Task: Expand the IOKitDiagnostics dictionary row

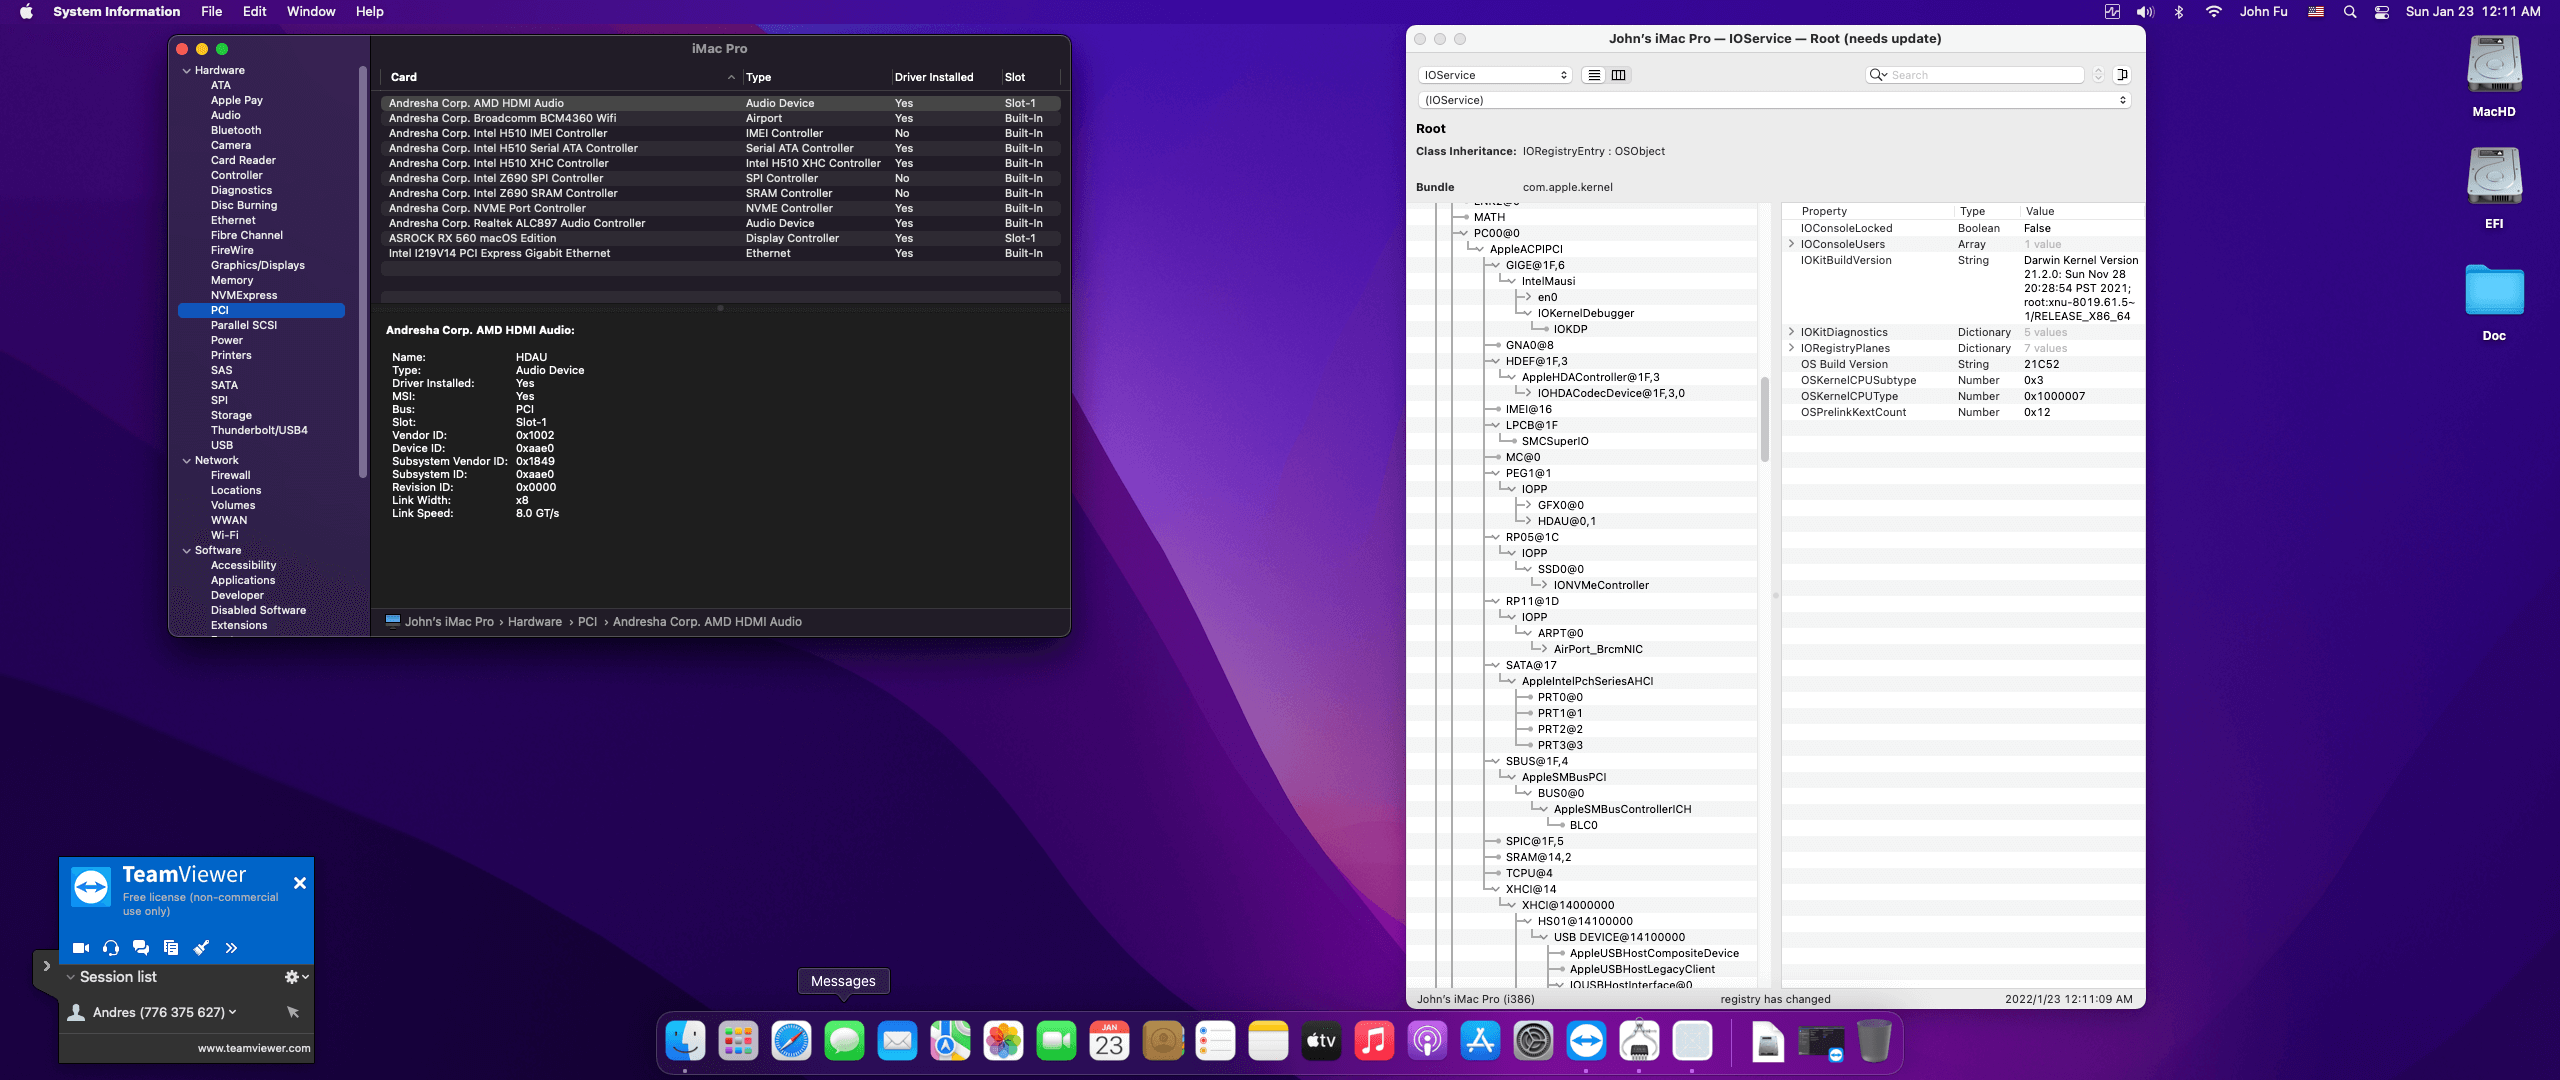Action: pos(1791,332)
